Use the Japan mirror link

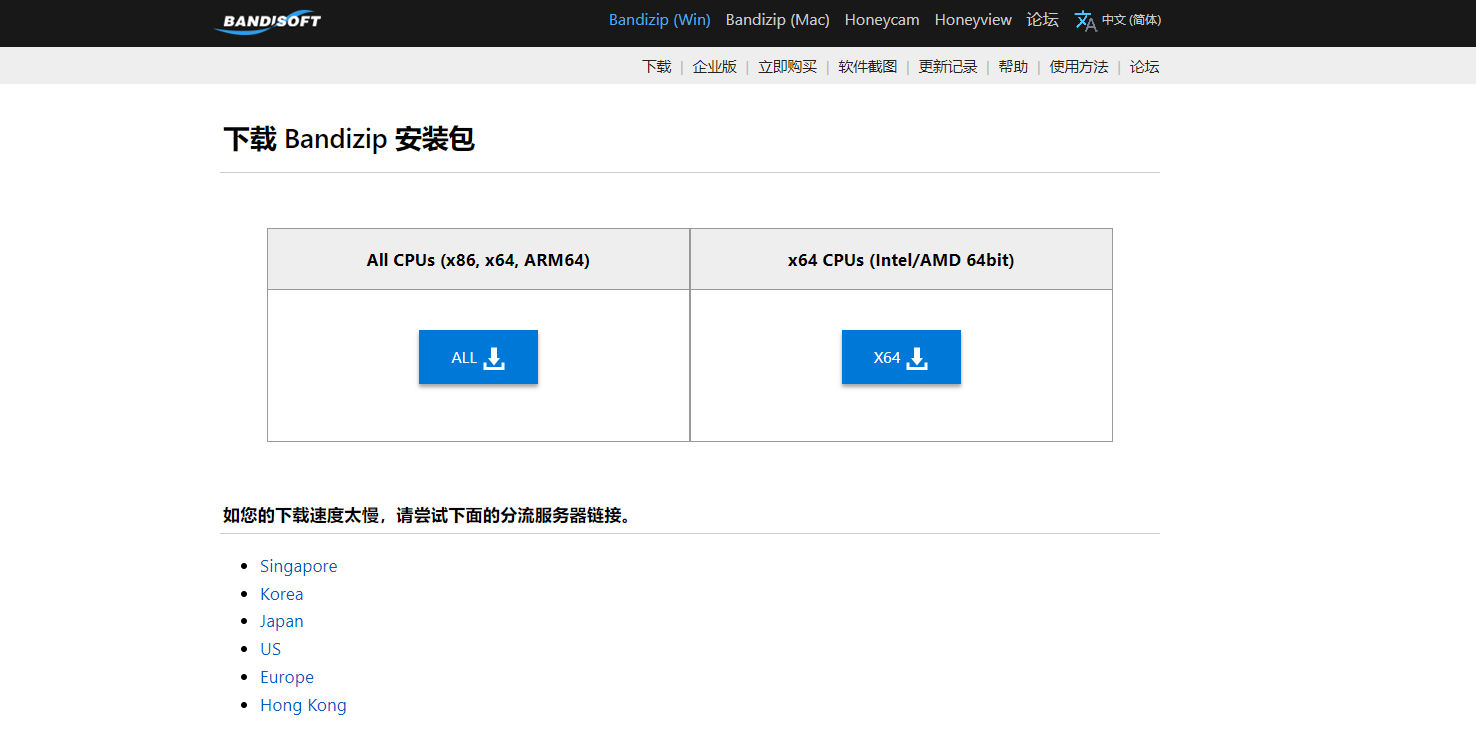click(282, 621)
